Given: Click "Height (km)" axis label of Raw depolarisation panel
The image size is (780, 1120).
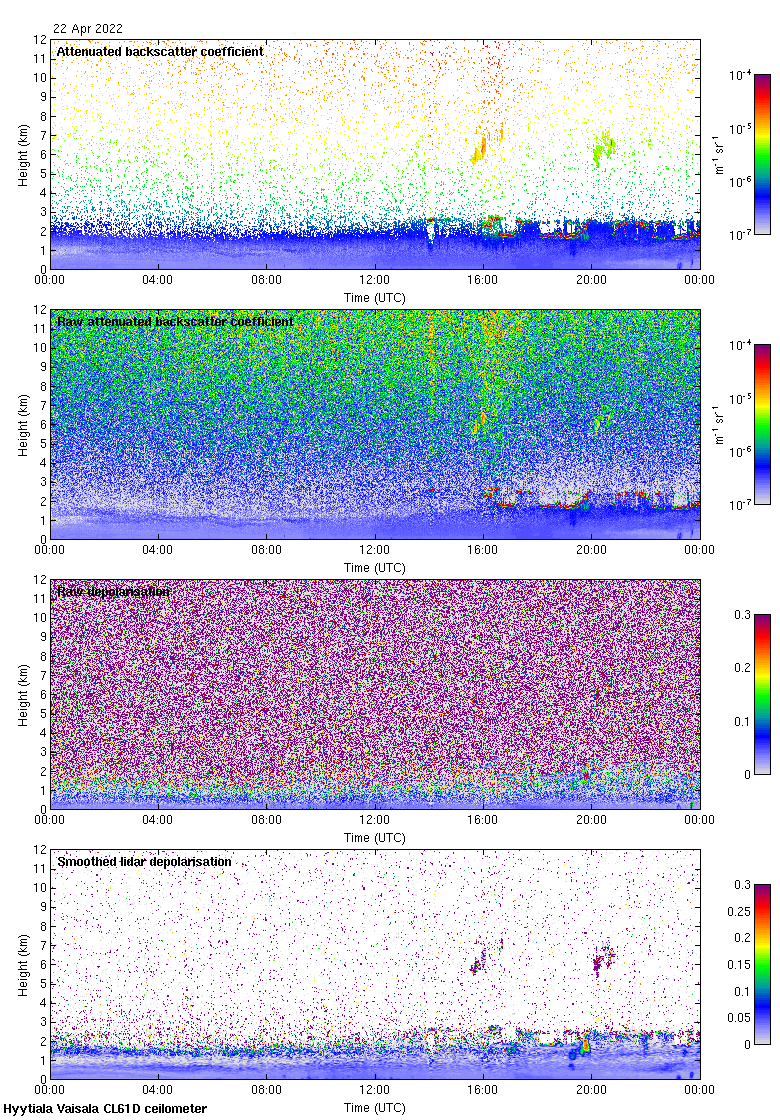Looking at the screenshot, I should [x=24, y=695].
